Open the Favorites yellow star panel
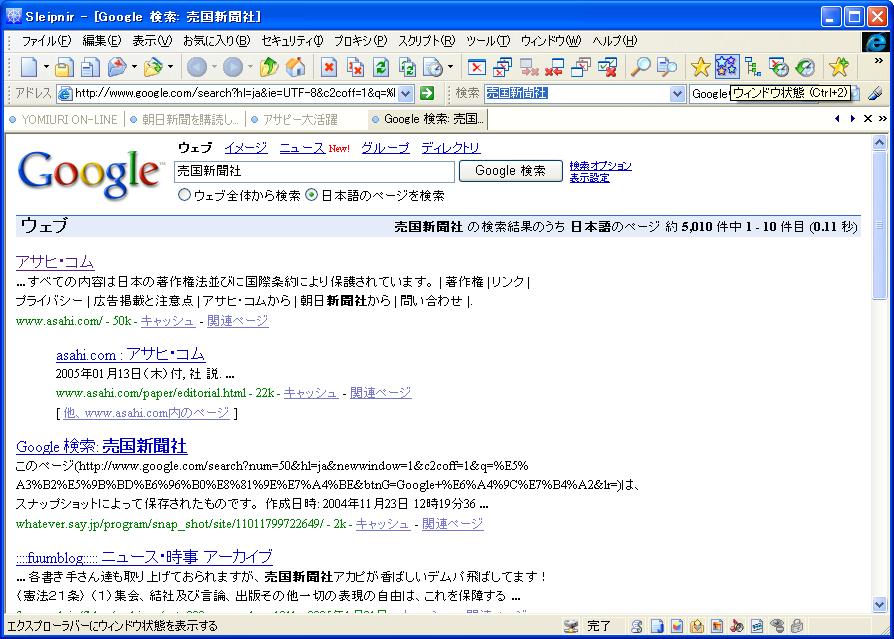Viewport: 894px width, 639px height. pyautogui.click(x=700, y=67)
